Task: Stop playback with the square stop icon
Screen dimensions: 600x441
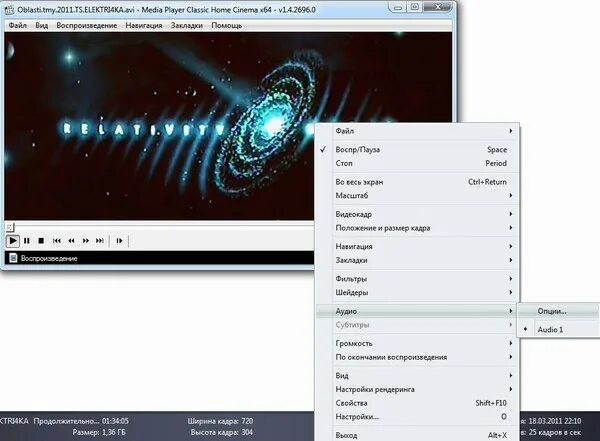Action: point(41,241)
